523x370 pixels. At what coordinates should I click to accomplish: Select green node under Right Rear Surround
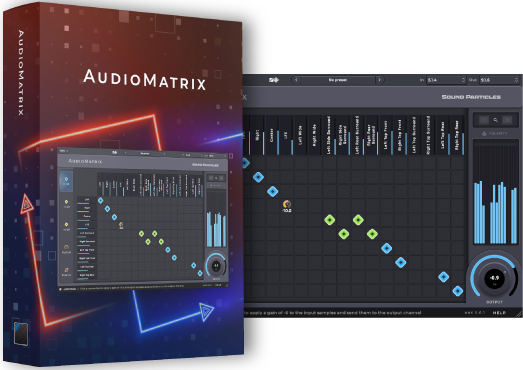[x=372, y=234]
